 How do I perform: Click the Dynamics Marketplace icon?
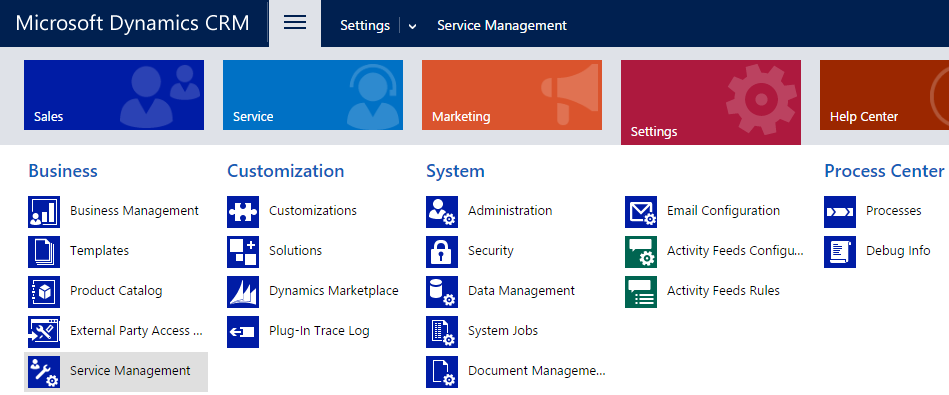tap(243, 292)
